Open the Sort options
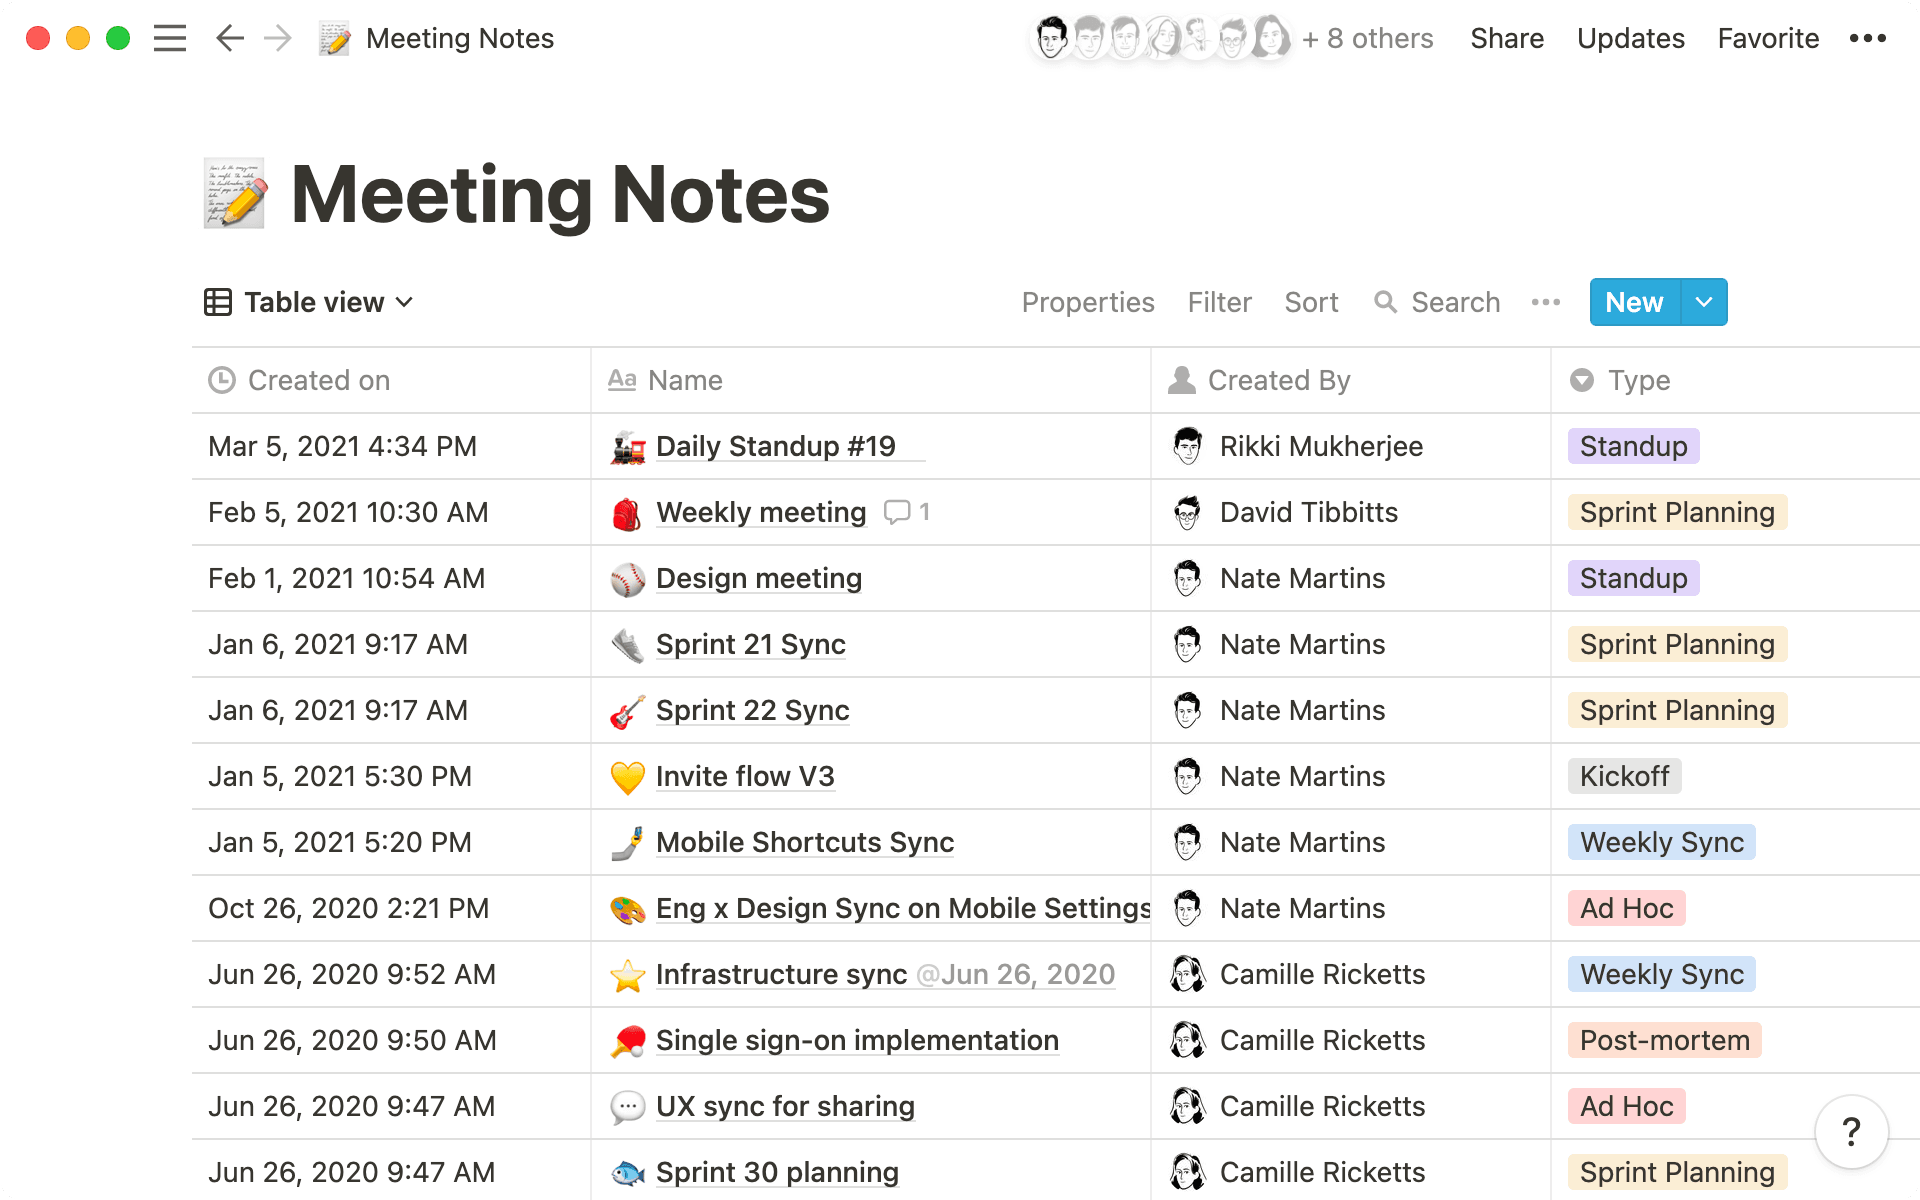The width and height of the screenshot is (1920, 1200). click(1310, 302)
